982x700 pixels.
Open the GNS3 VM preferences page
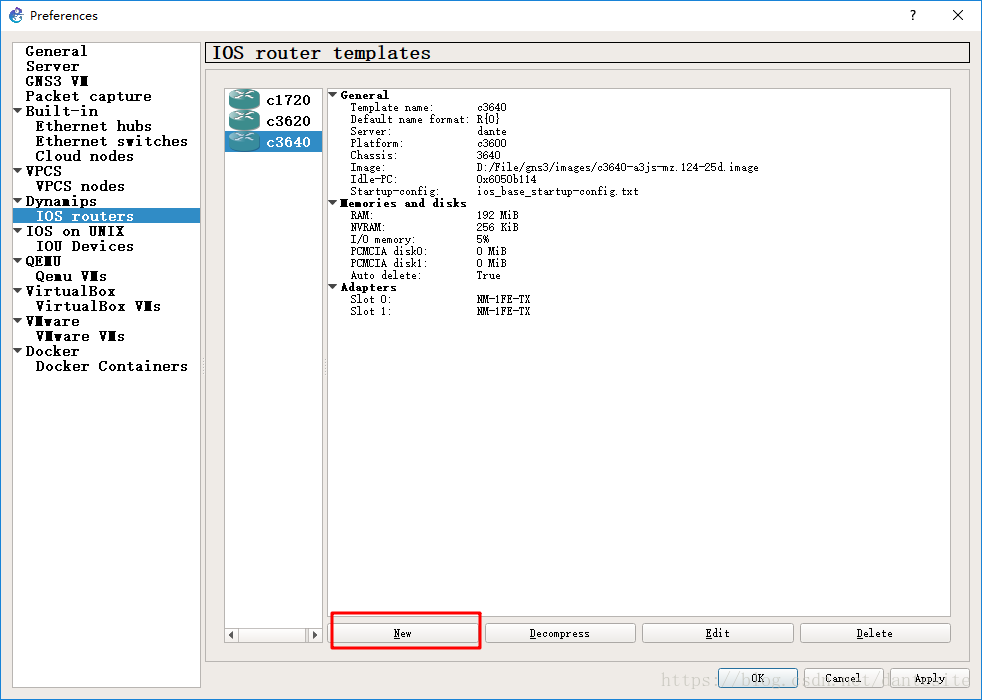57,81
